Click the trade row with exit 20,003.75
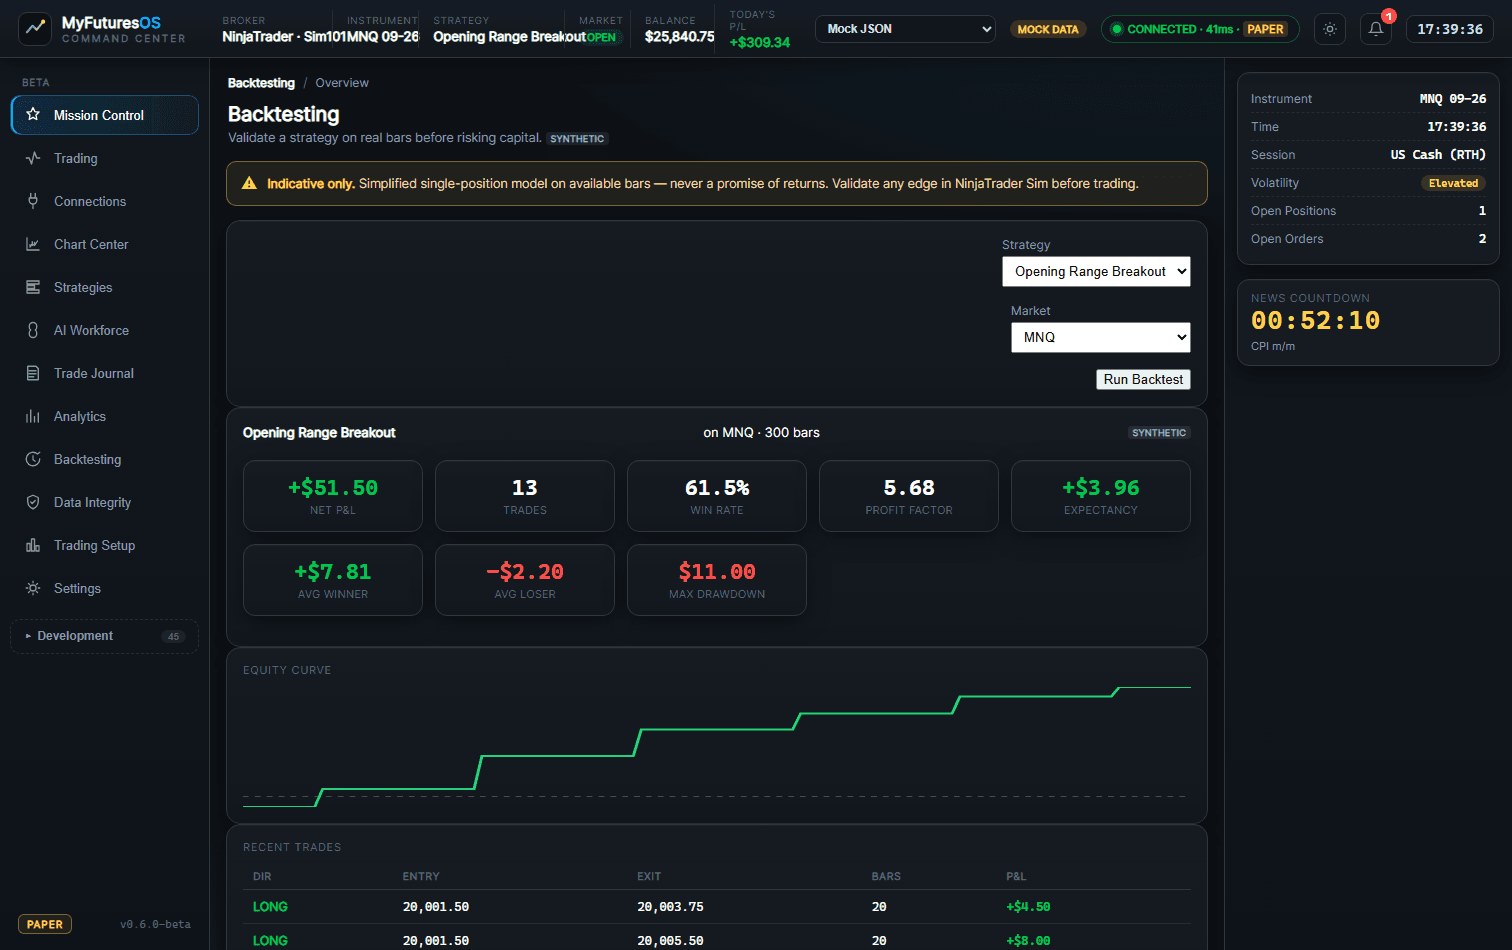Viewport: 1512px width, 950px height. (x=717, y=907)
